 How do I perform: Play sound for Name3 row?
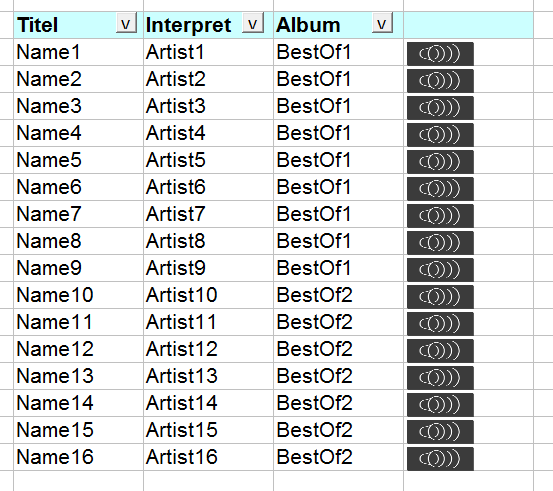(x=440, y=108)
